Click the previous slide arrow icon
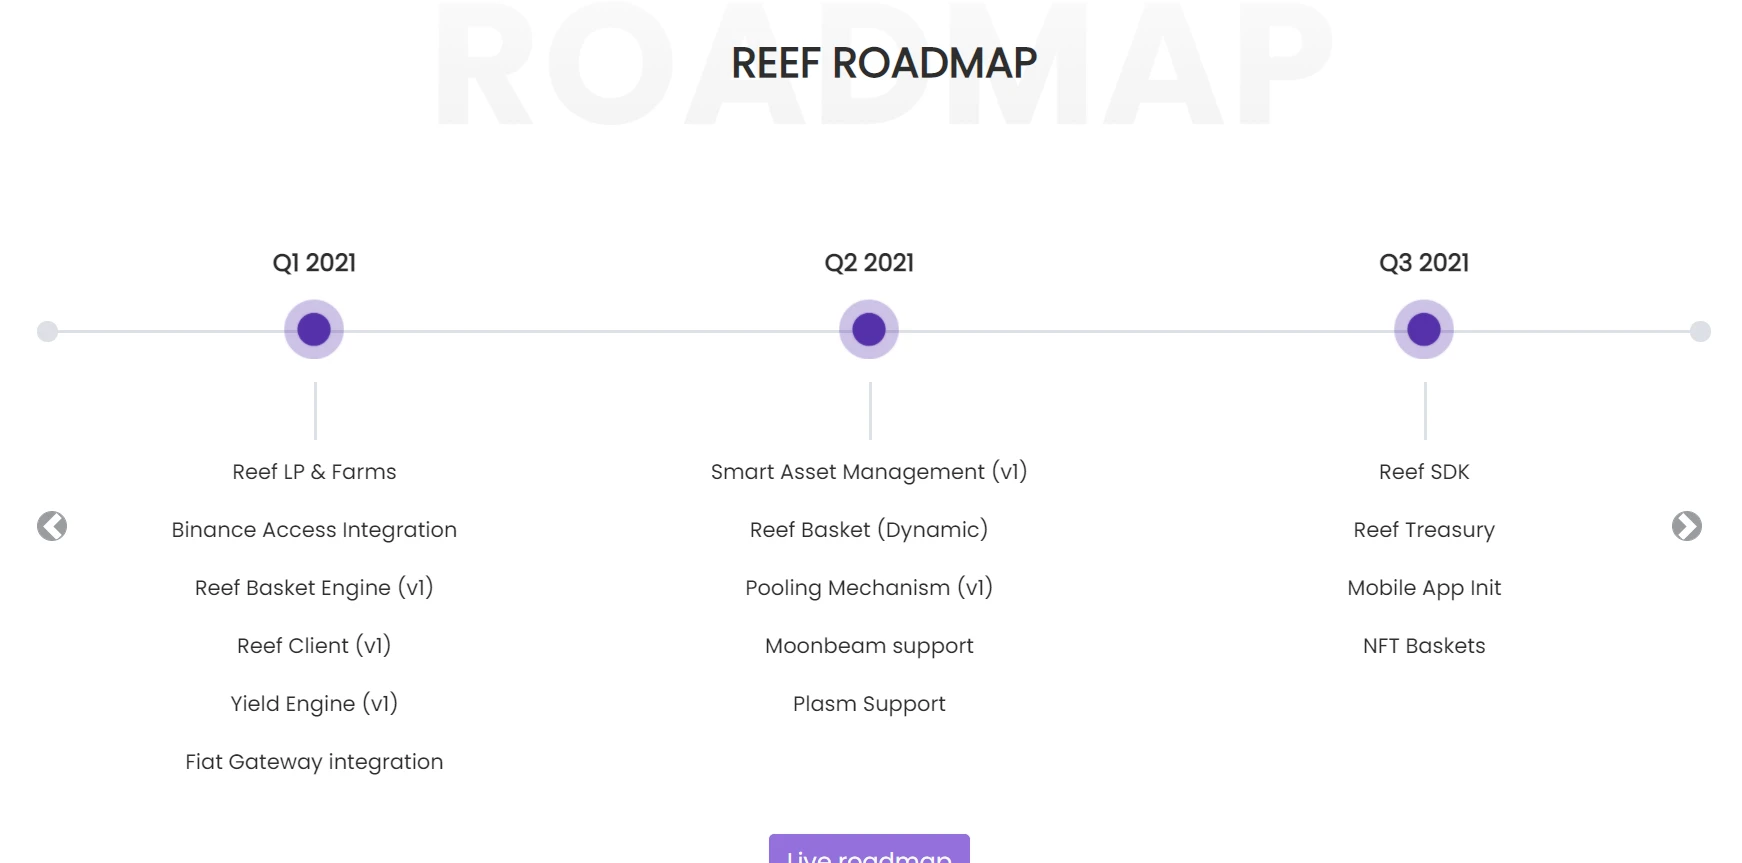Viewport: 1742px width, 863px height. click(x=52, y=526)
